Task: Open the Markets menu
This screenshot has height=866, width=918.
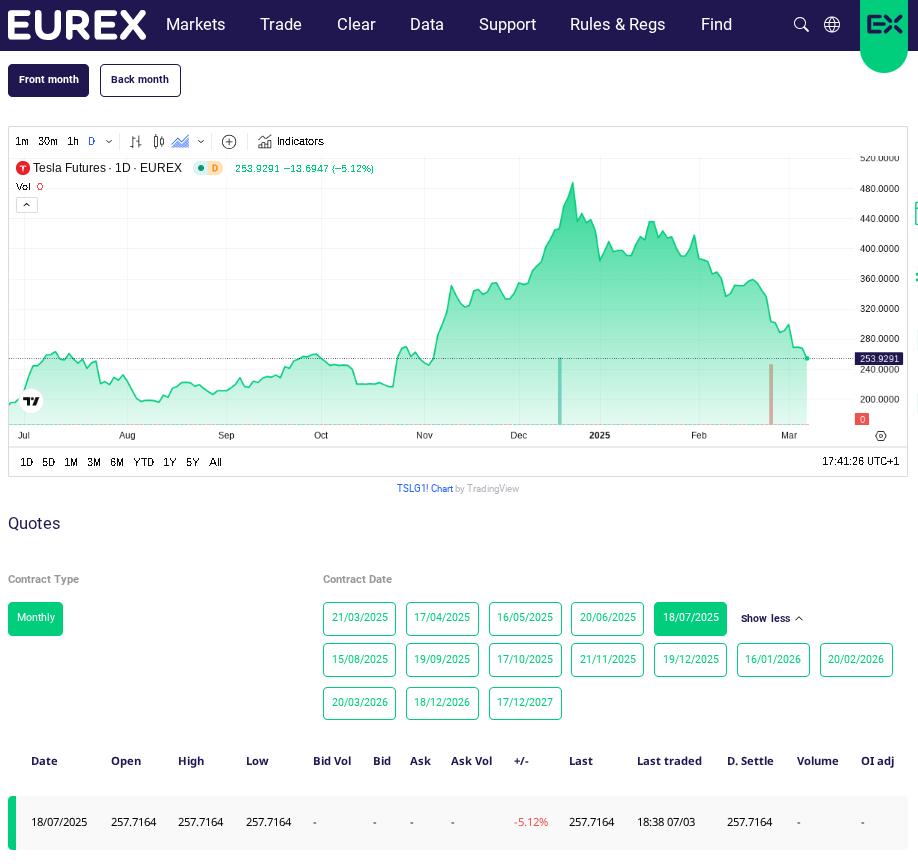Action: coord(195,25)
